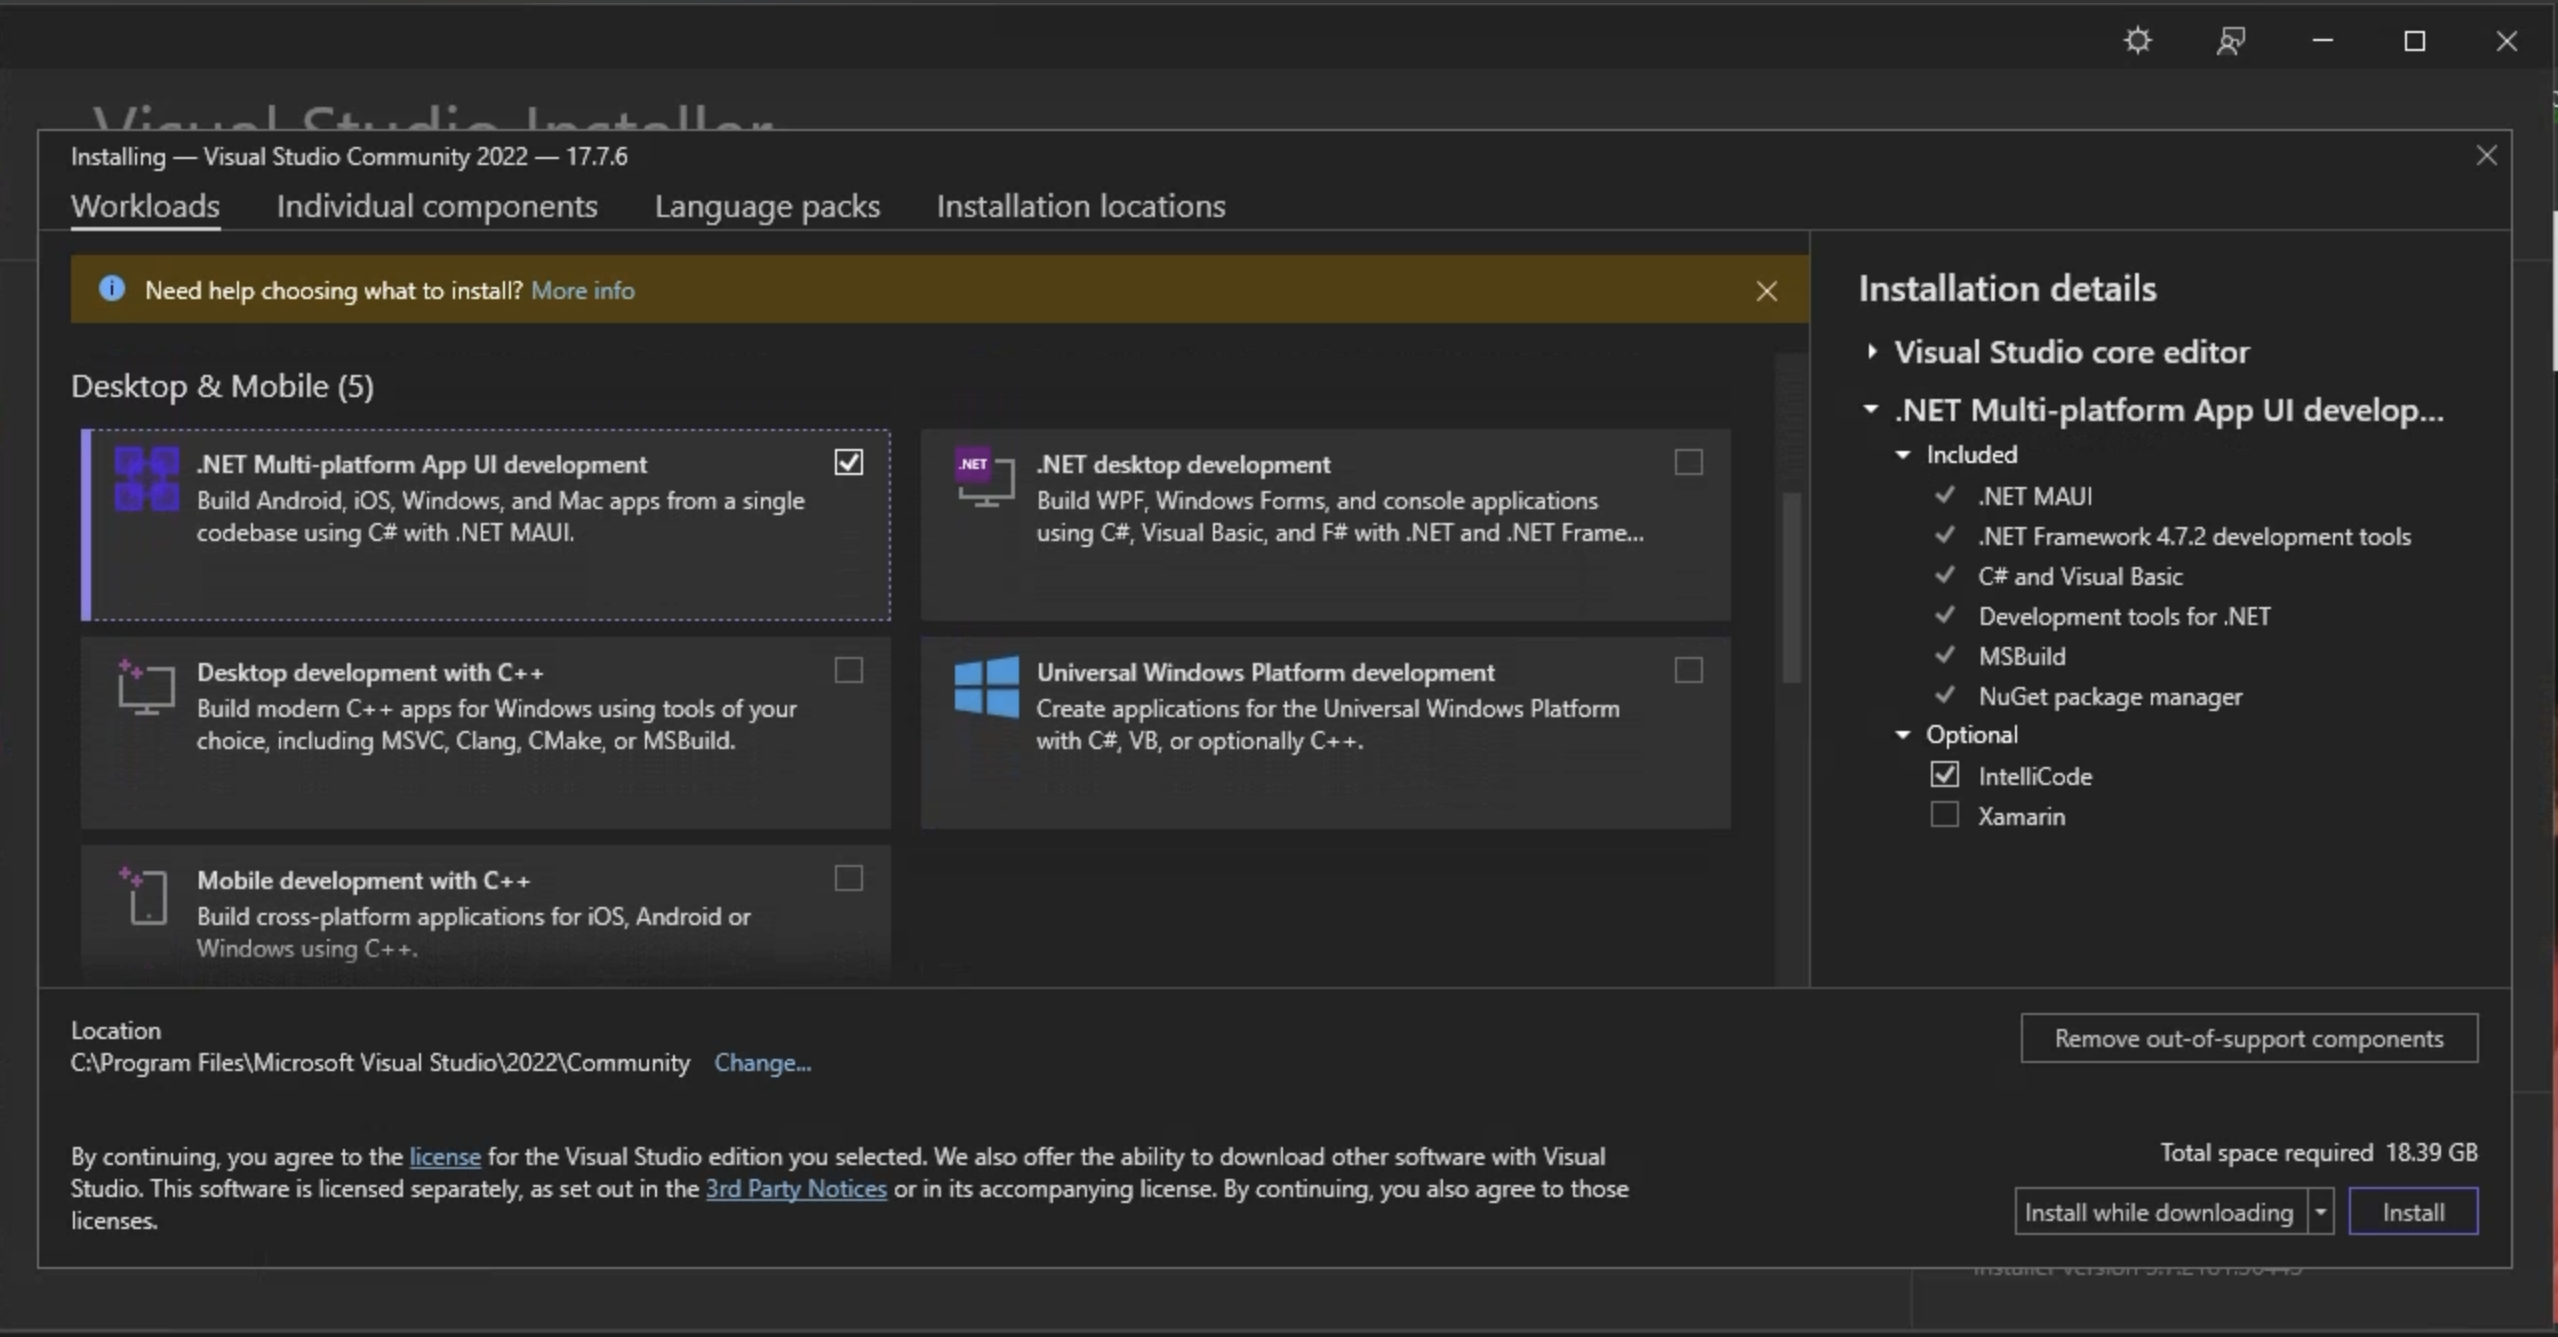Open the Language packs tab

[767, 206]
